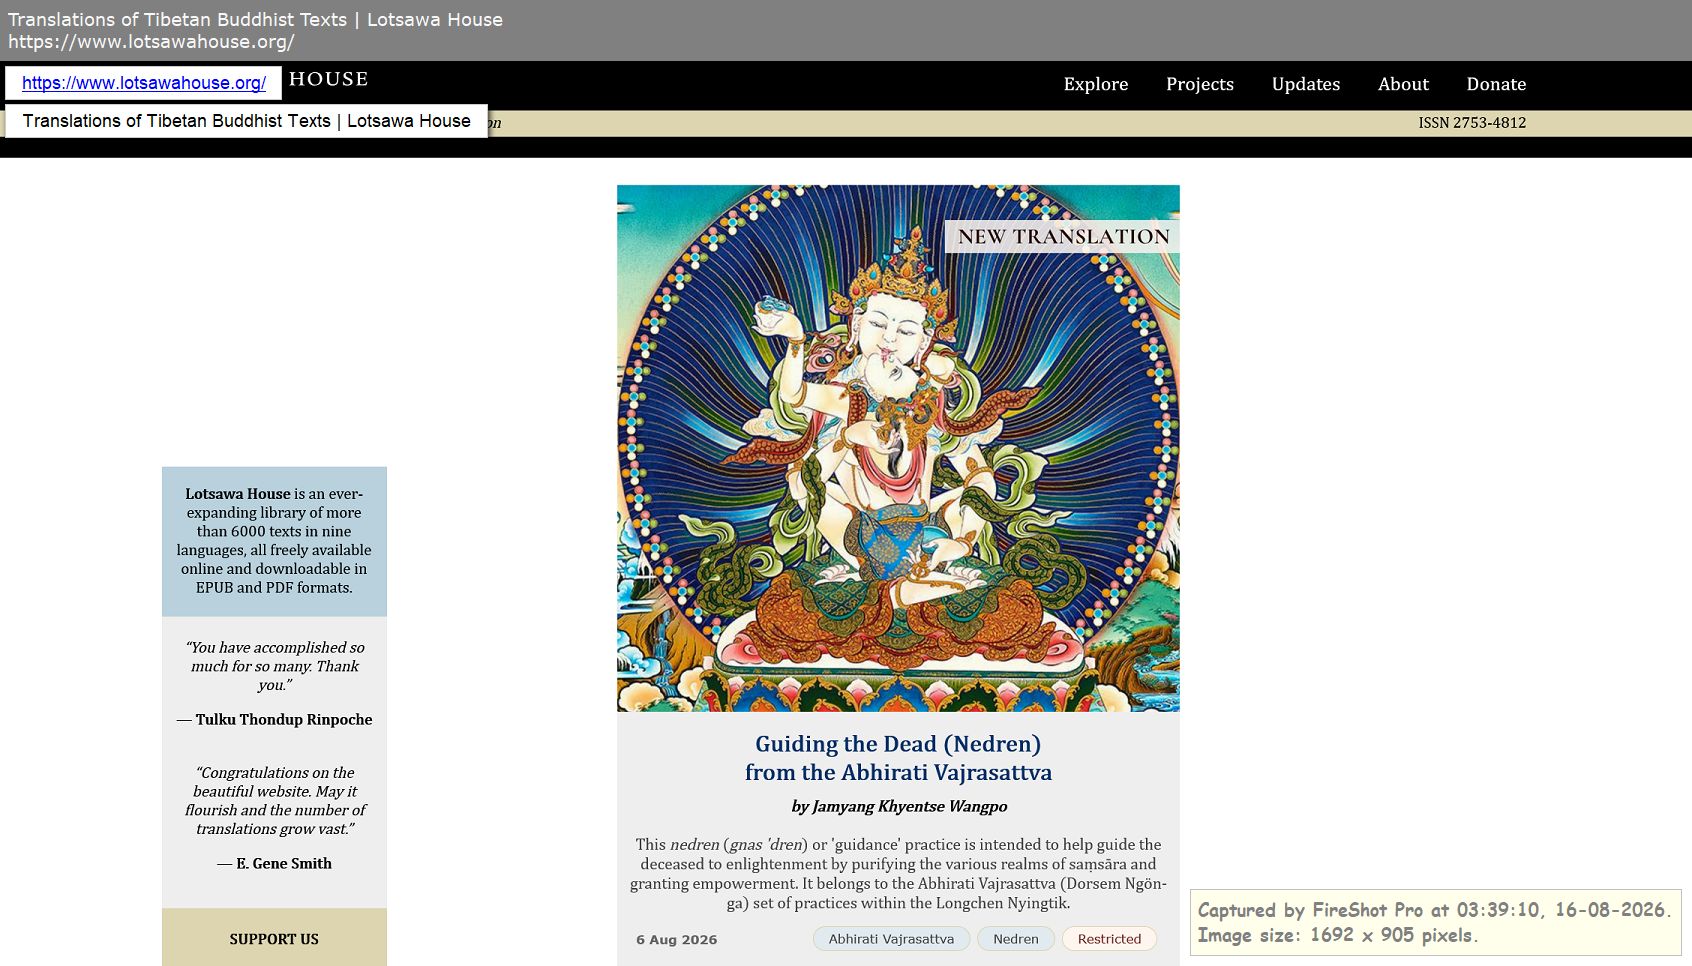Click the SUPPORT US button

pyautogui.click(x=274, y=938)
